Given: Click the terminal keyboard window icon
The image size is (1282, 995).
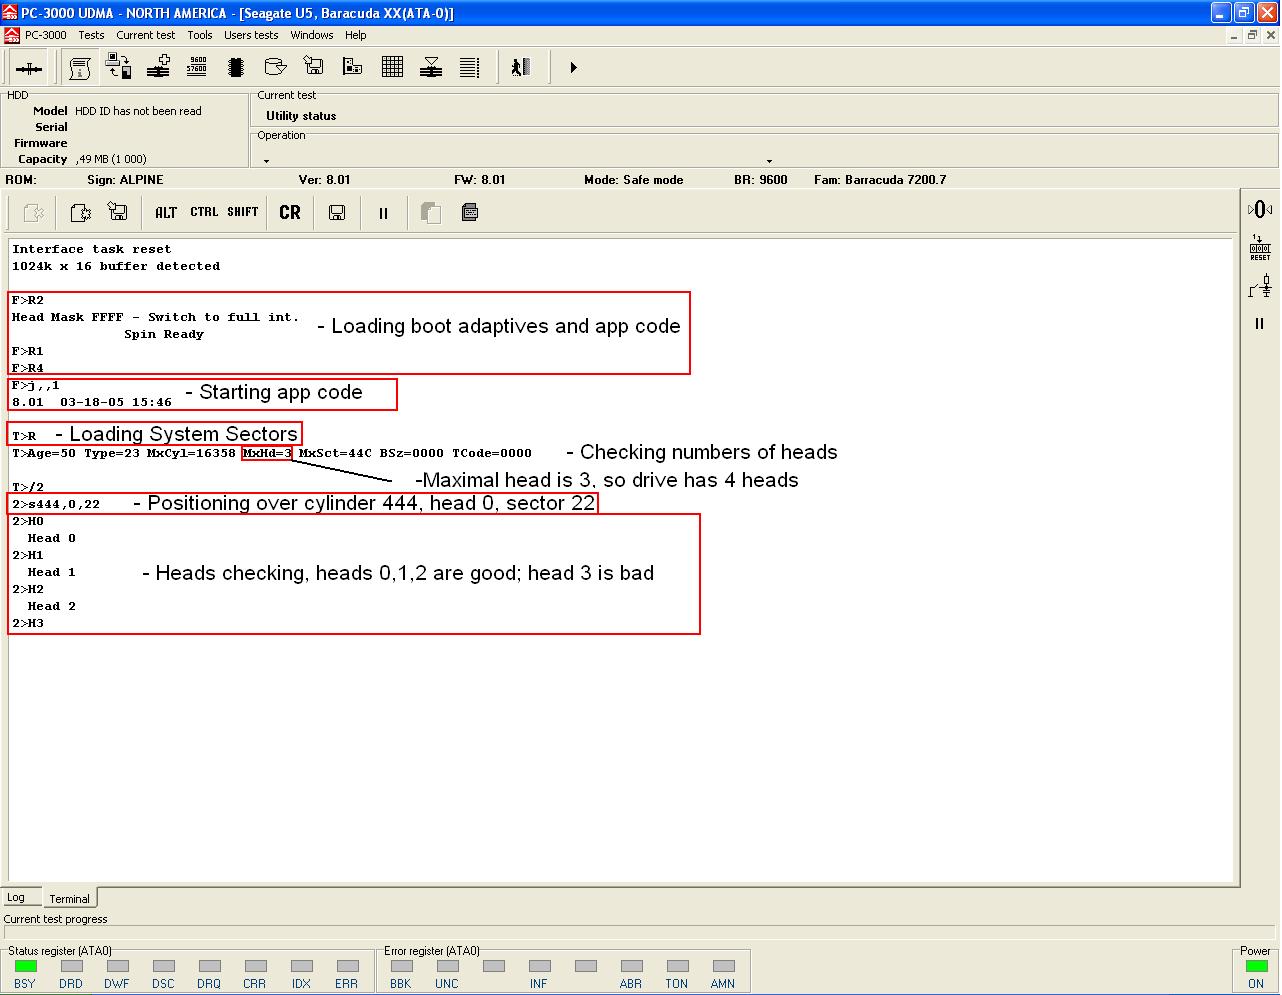Looking at the screenshot, I should tap(470, 212).
